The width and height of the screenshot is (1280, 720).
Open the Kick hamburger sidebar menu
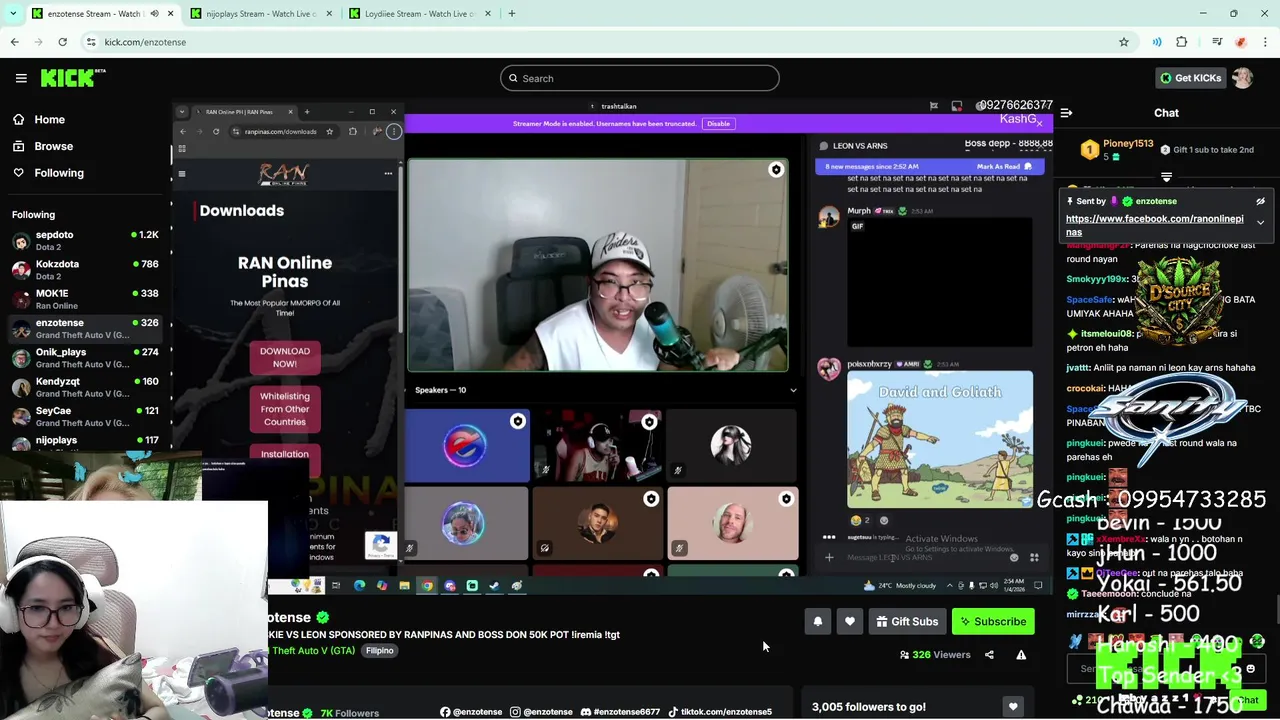[x=21, y=78]
